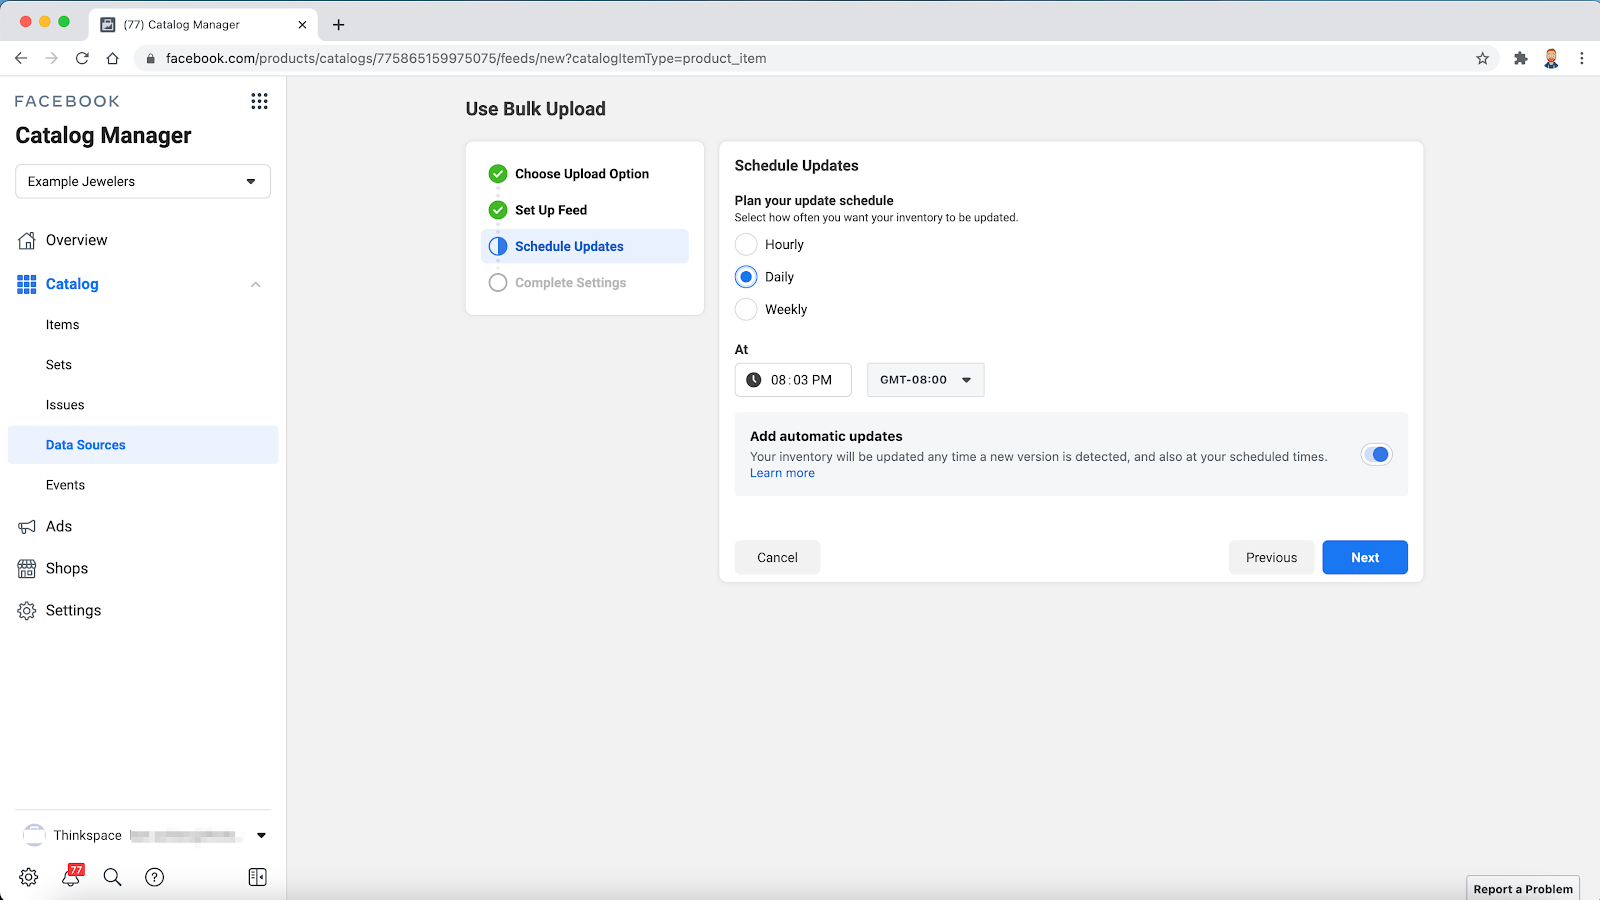Collapse the Catalog section chevron
This screenshot has height=900, width=1600.
point(256,284)
